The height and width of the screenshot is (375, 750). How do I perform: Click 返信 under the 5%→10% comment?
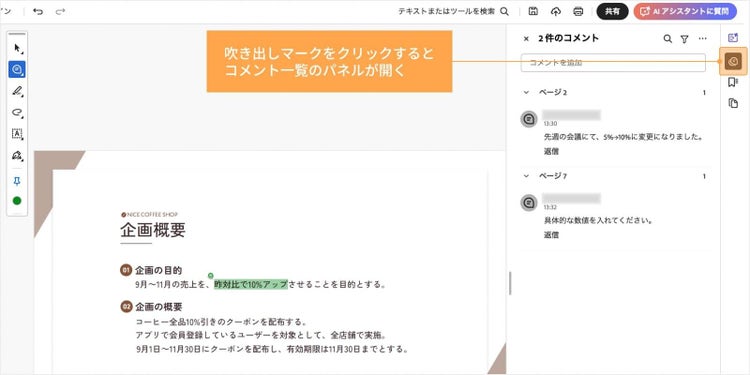[x=551, y=152]
